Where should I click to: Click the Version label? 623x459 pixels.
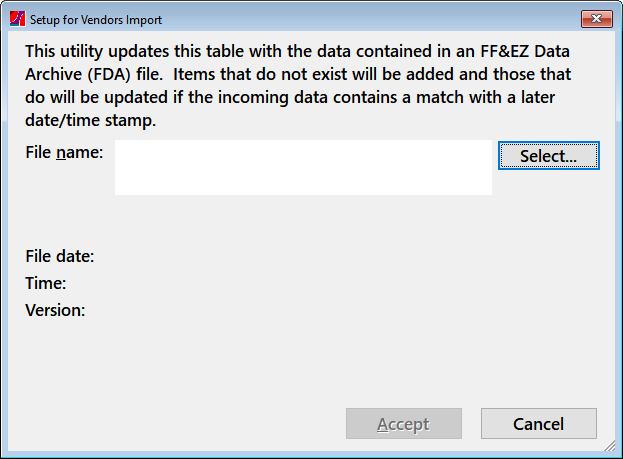click(55, 310)
